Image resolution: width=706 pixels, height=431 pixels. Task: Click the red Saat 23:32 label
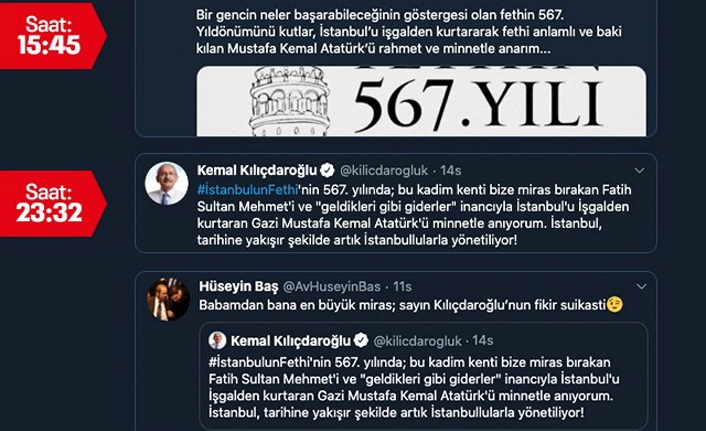coord(52,204)
